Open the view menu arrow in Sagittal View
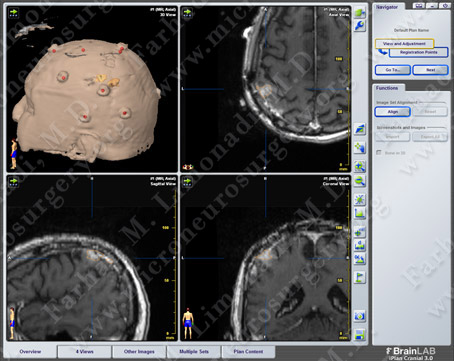Viewport: 454px width, 361px height. coord(14,182)
